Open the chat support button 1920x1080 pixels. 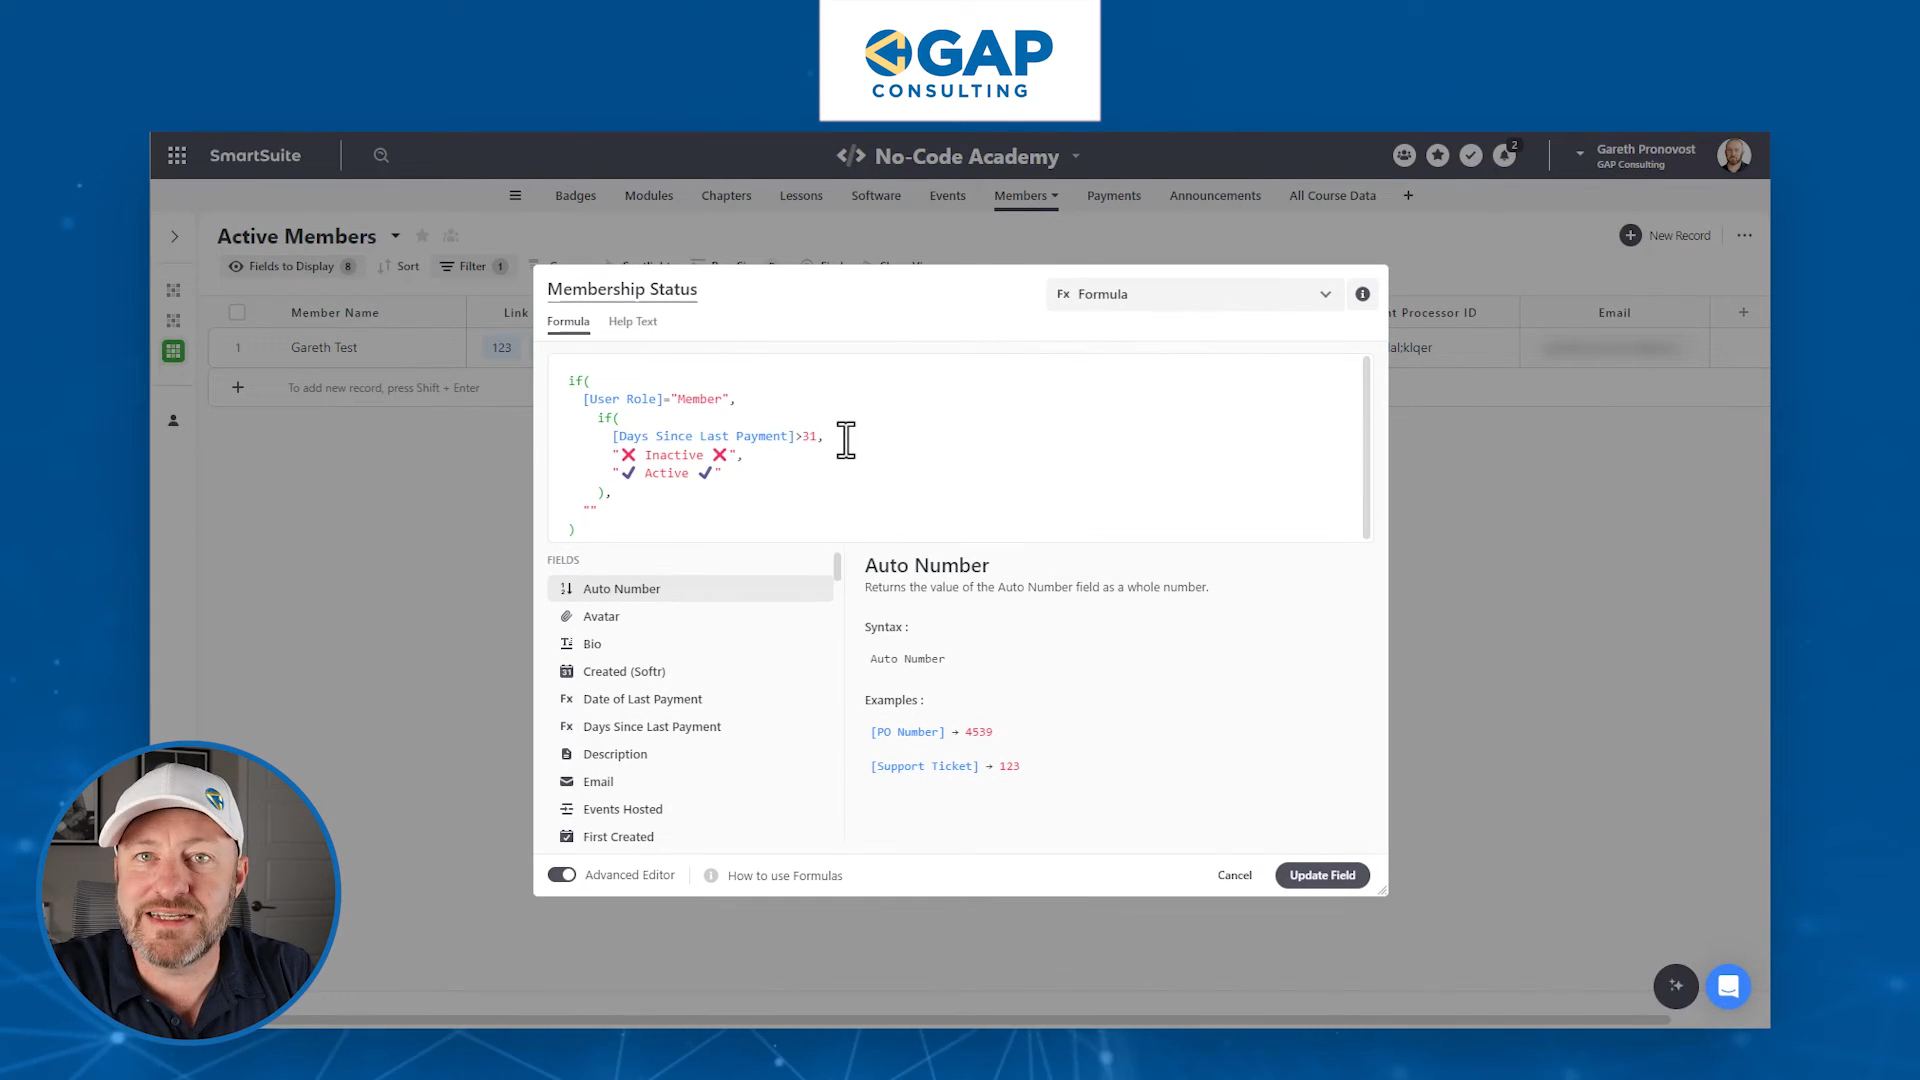[1728, 986]
